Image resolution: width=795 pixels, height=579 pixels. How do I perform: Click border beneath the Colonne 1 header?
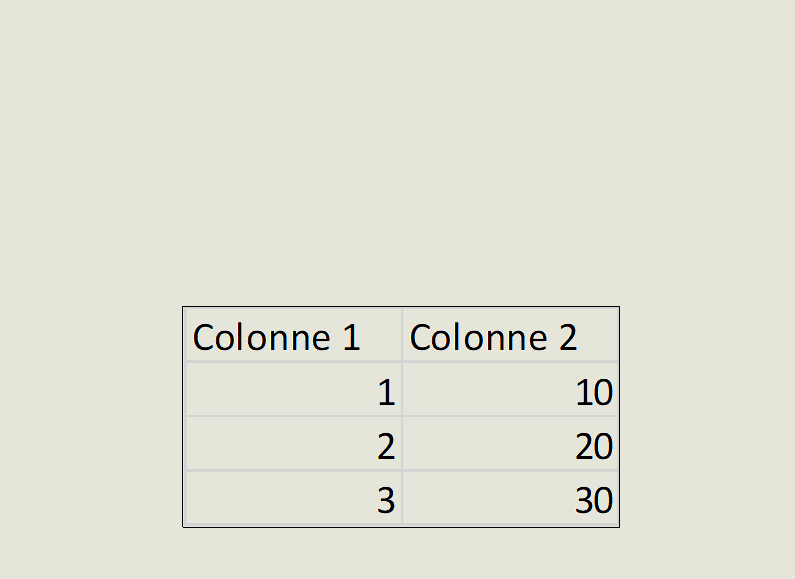(x=293, y=362)
